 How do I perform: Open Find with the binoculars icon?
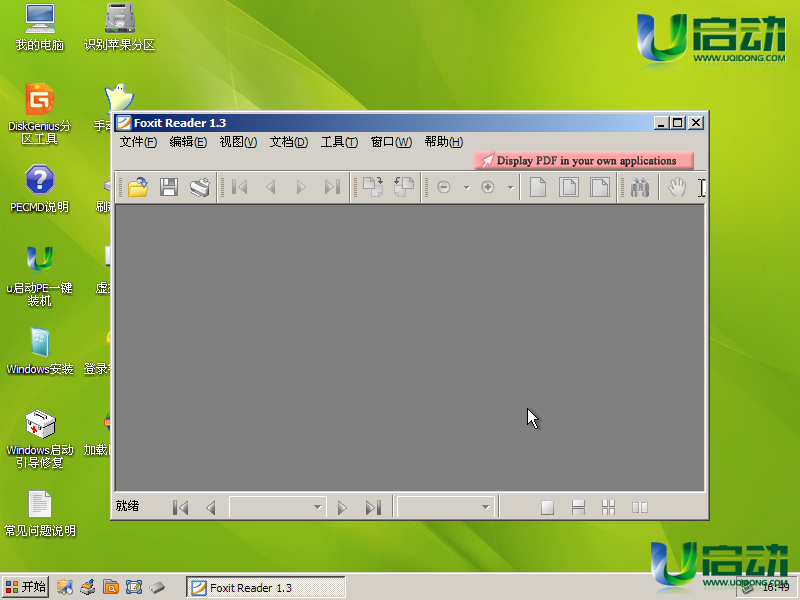click(x=639, y=187)
